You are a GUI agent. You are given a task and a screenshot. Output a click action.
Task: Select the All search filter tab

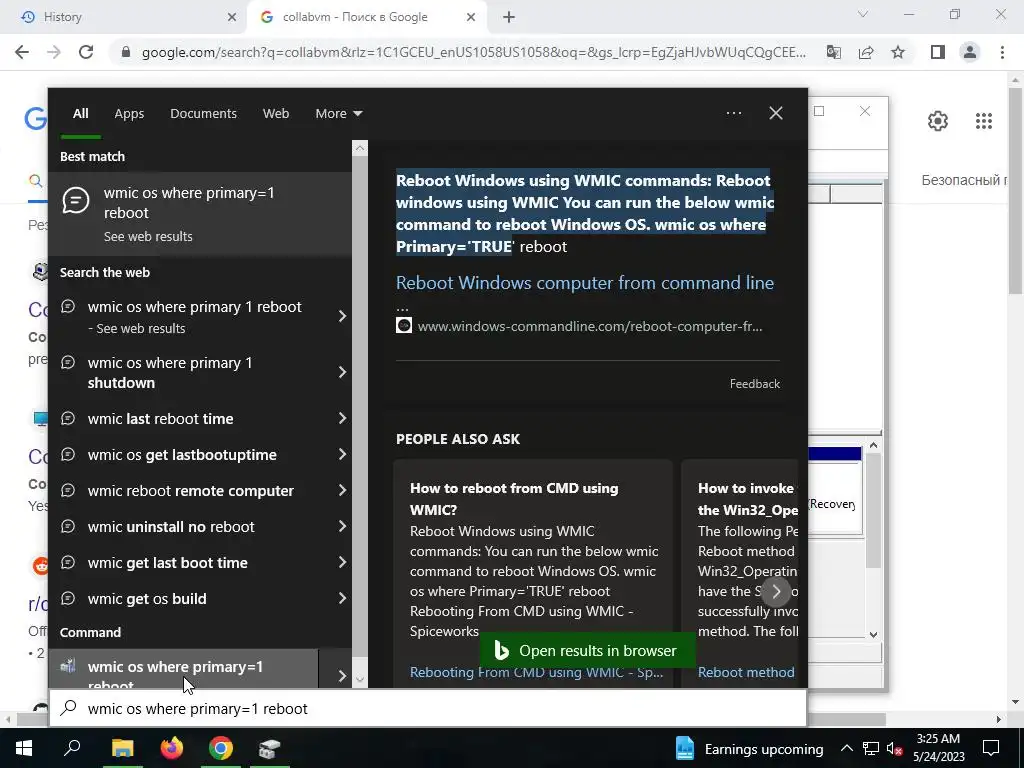pos(80,114)
